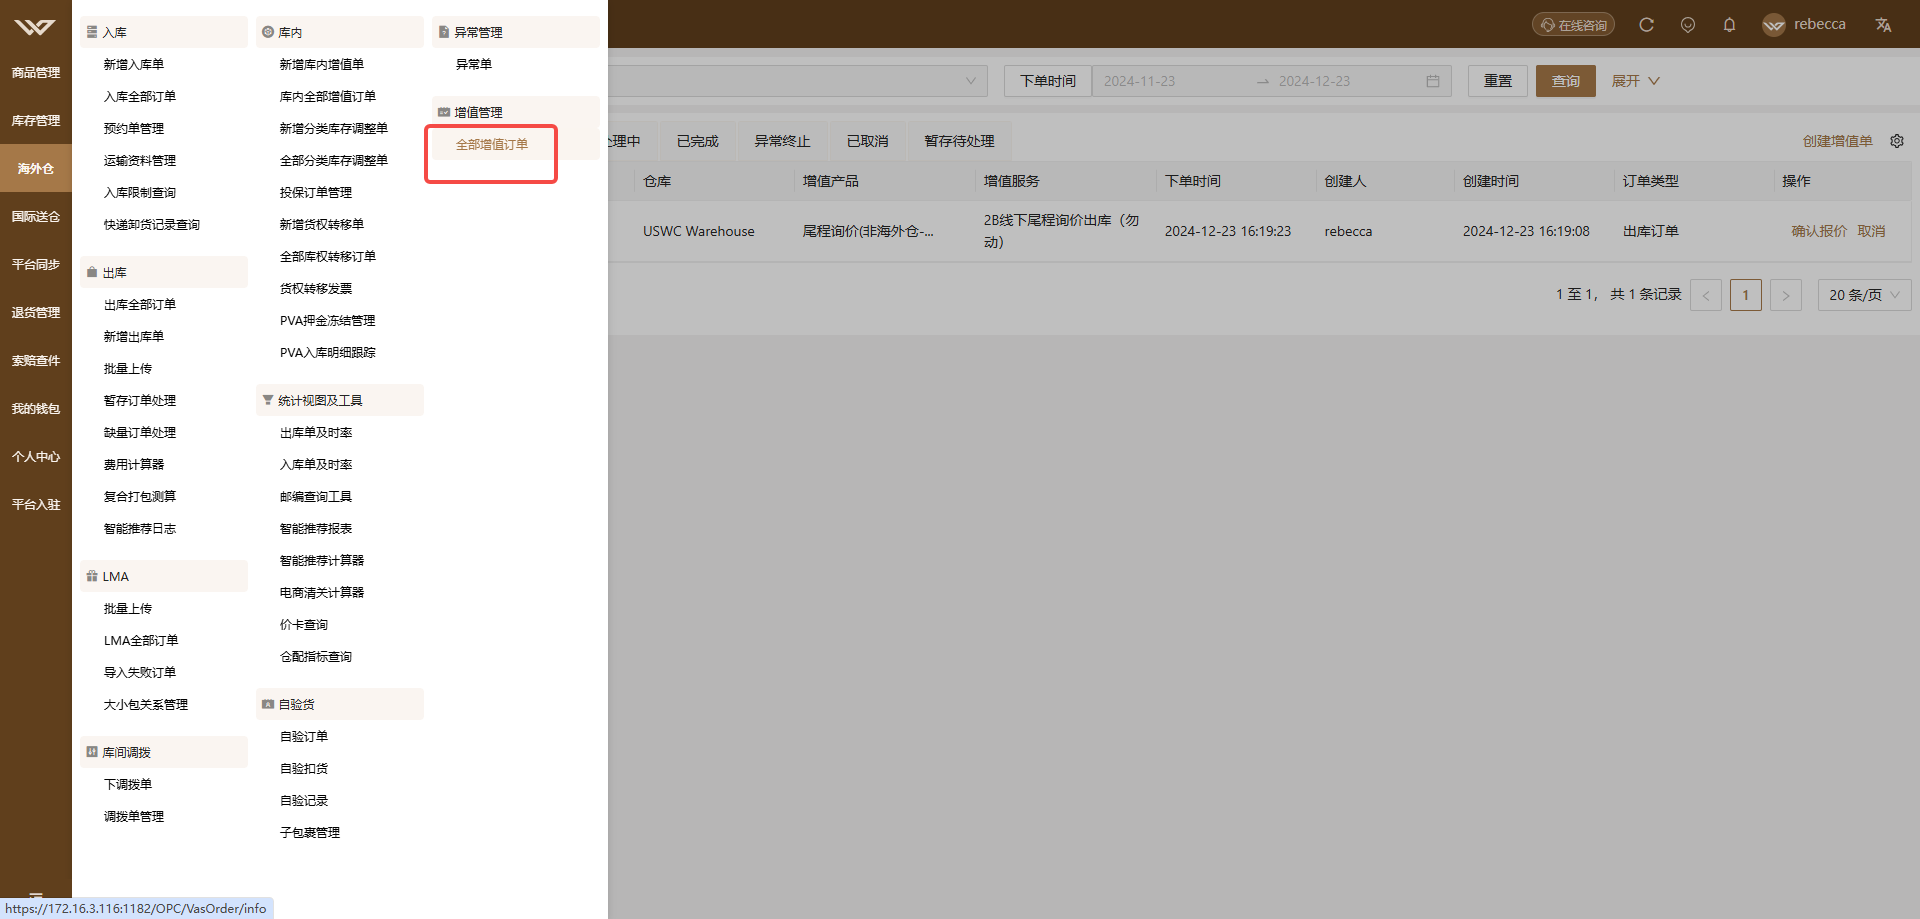This screenshot has height=919, width=1920.
Task: Select 邮编查询工具 menu item
Action: click(316, 496)
